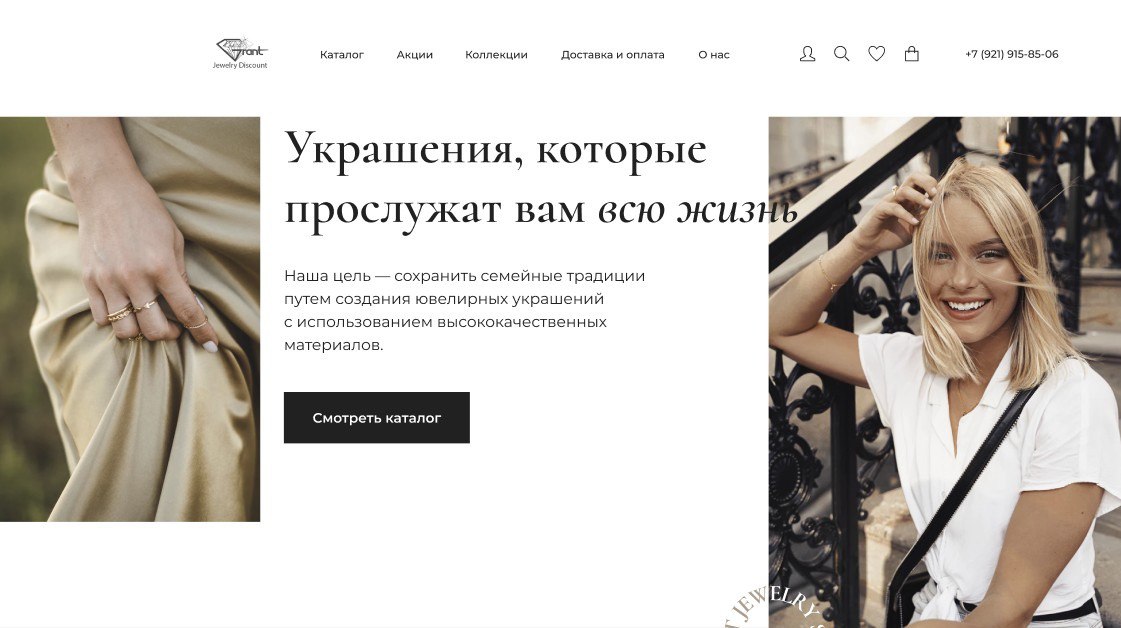Viewport: 1121px width, 628px height.
Task: Open the О нас page
Action: [713, 54]
